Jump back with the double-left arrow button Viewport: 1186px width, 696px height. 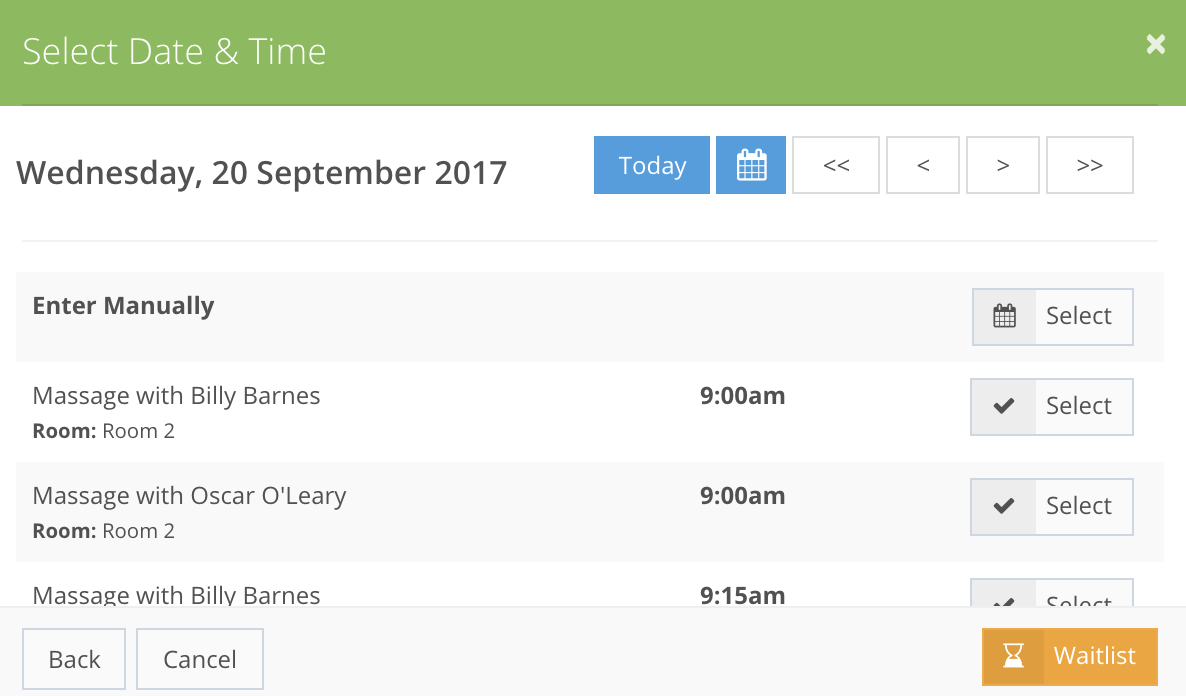coord(836,165)
